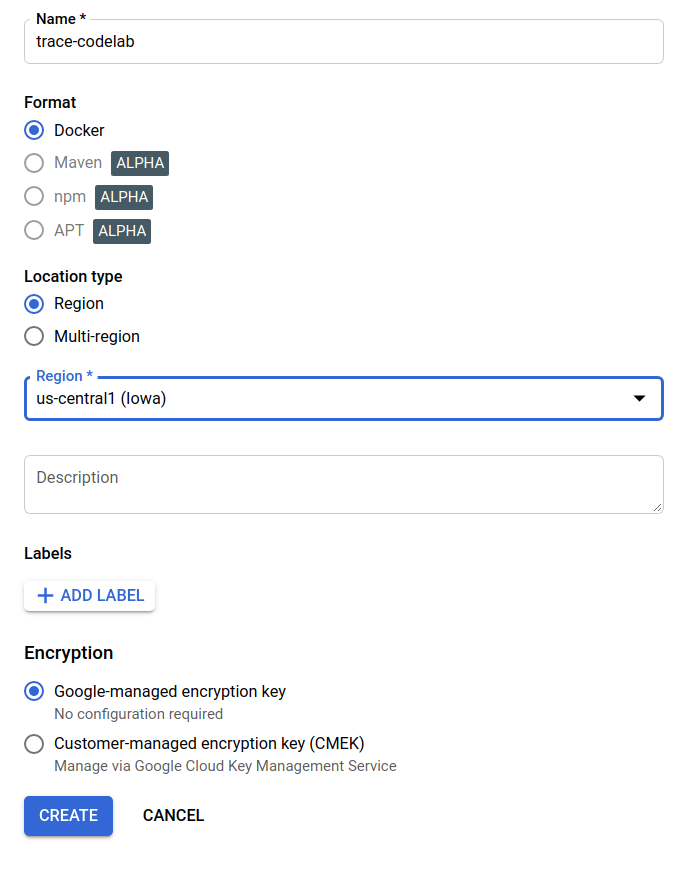Choose the npm format radio button

[34, 197]
